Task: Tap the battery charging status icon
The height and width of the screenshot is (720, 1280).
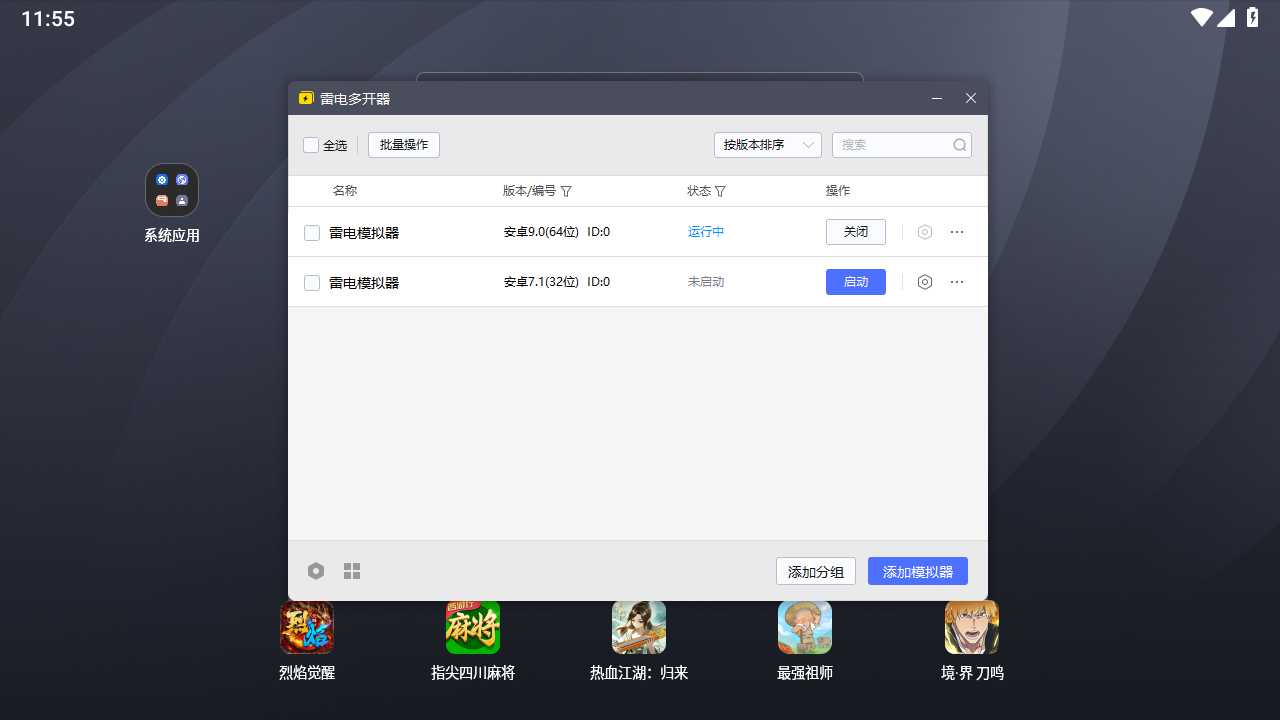Action: click(x=1253, y=17)
